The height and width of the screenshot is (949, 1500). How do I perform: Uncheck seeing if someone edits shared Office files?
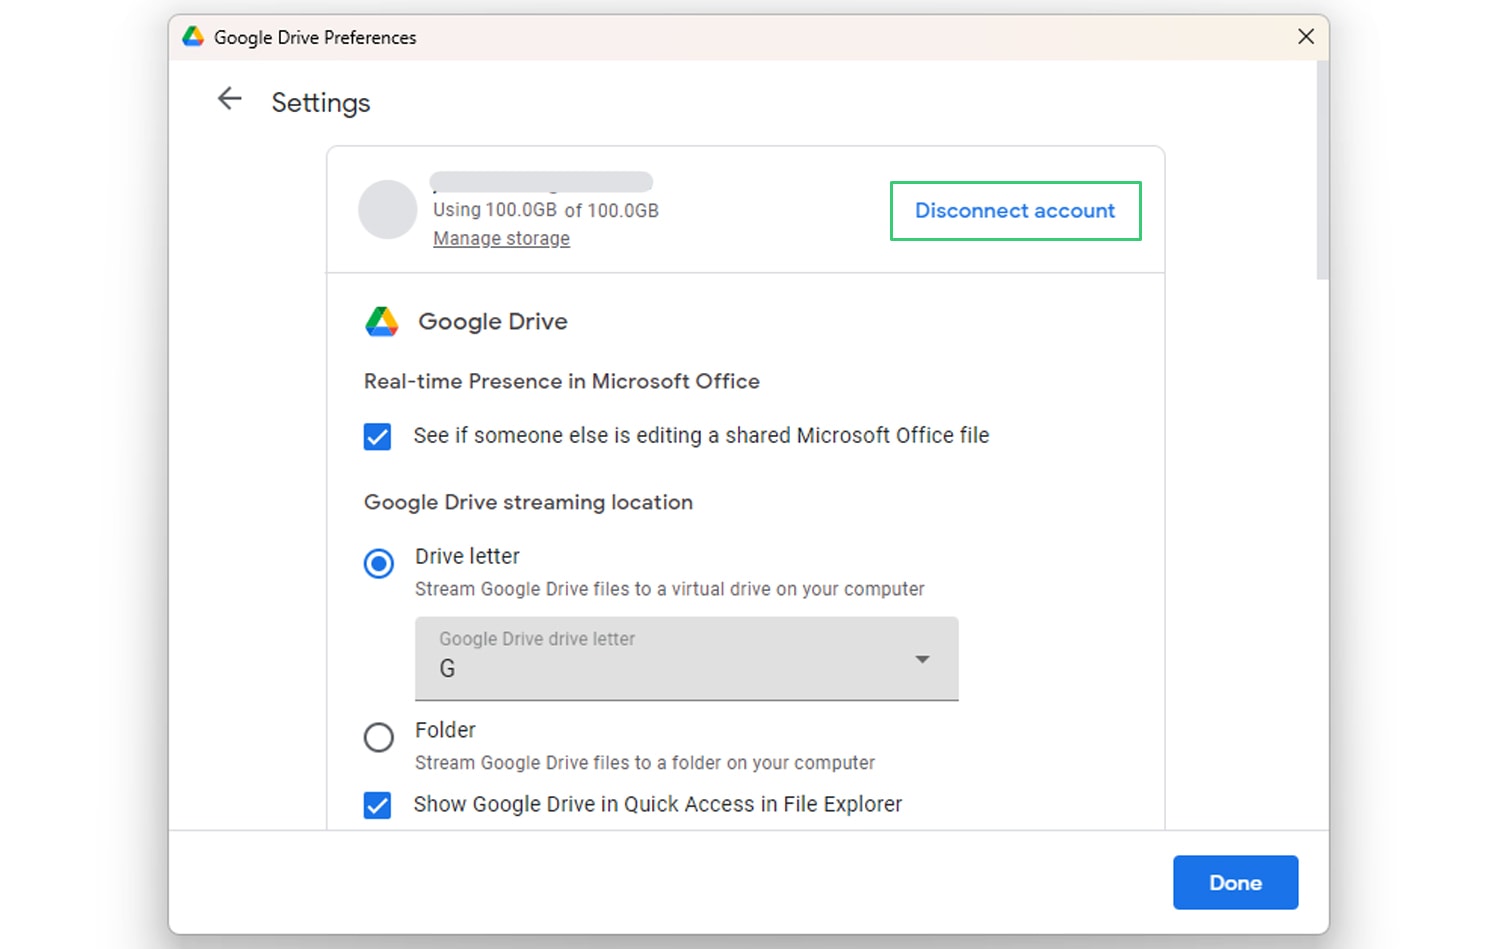pos(377,436)
